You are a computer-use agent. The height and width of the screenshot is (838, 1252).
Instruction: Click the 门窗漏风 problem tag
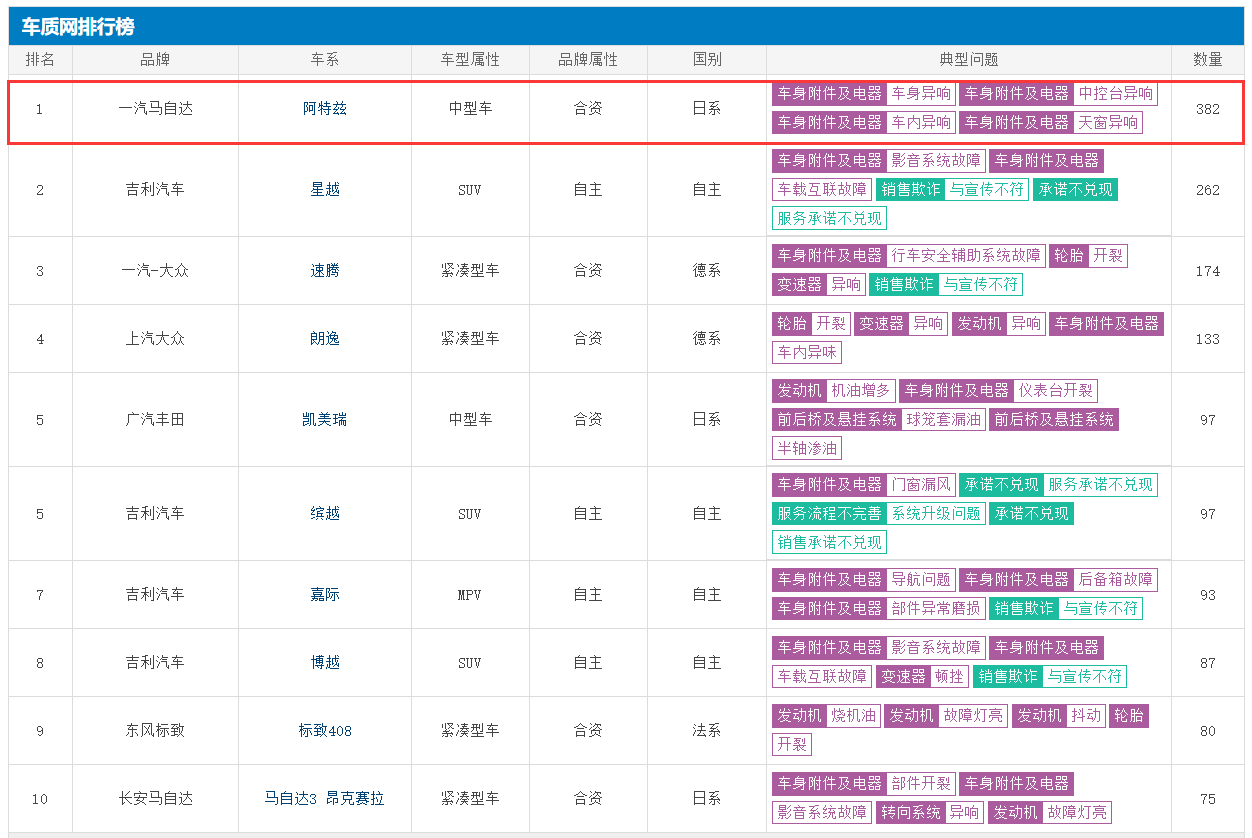pos(921,485)
